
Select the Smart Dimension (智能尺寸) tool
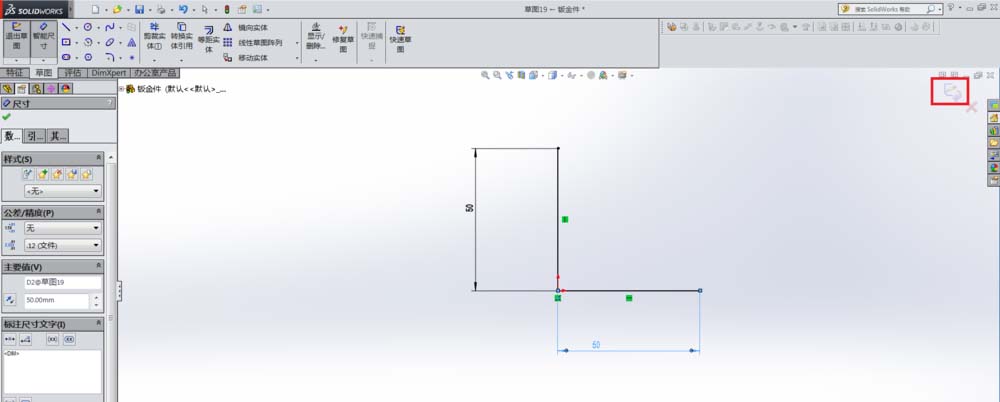[x=43, y=37]
